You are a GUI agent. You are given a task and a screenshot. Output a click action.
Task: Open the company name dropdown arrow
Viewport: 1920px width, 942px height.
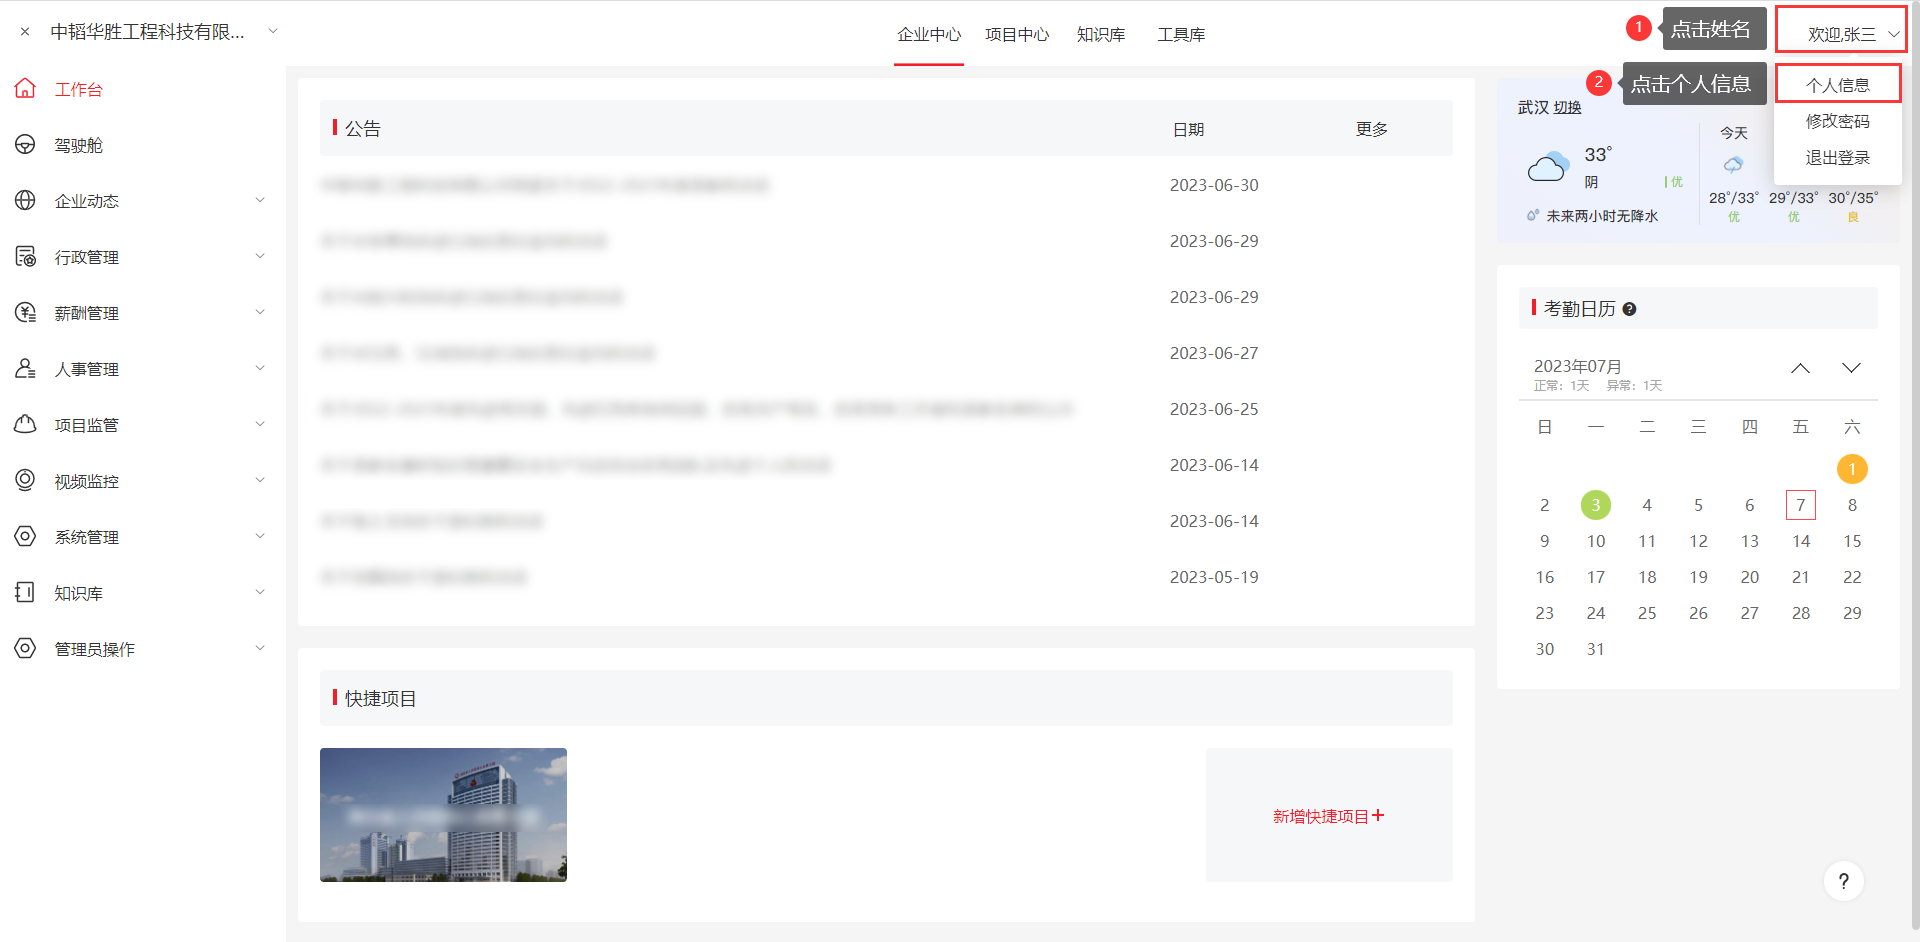click(272, 32)
